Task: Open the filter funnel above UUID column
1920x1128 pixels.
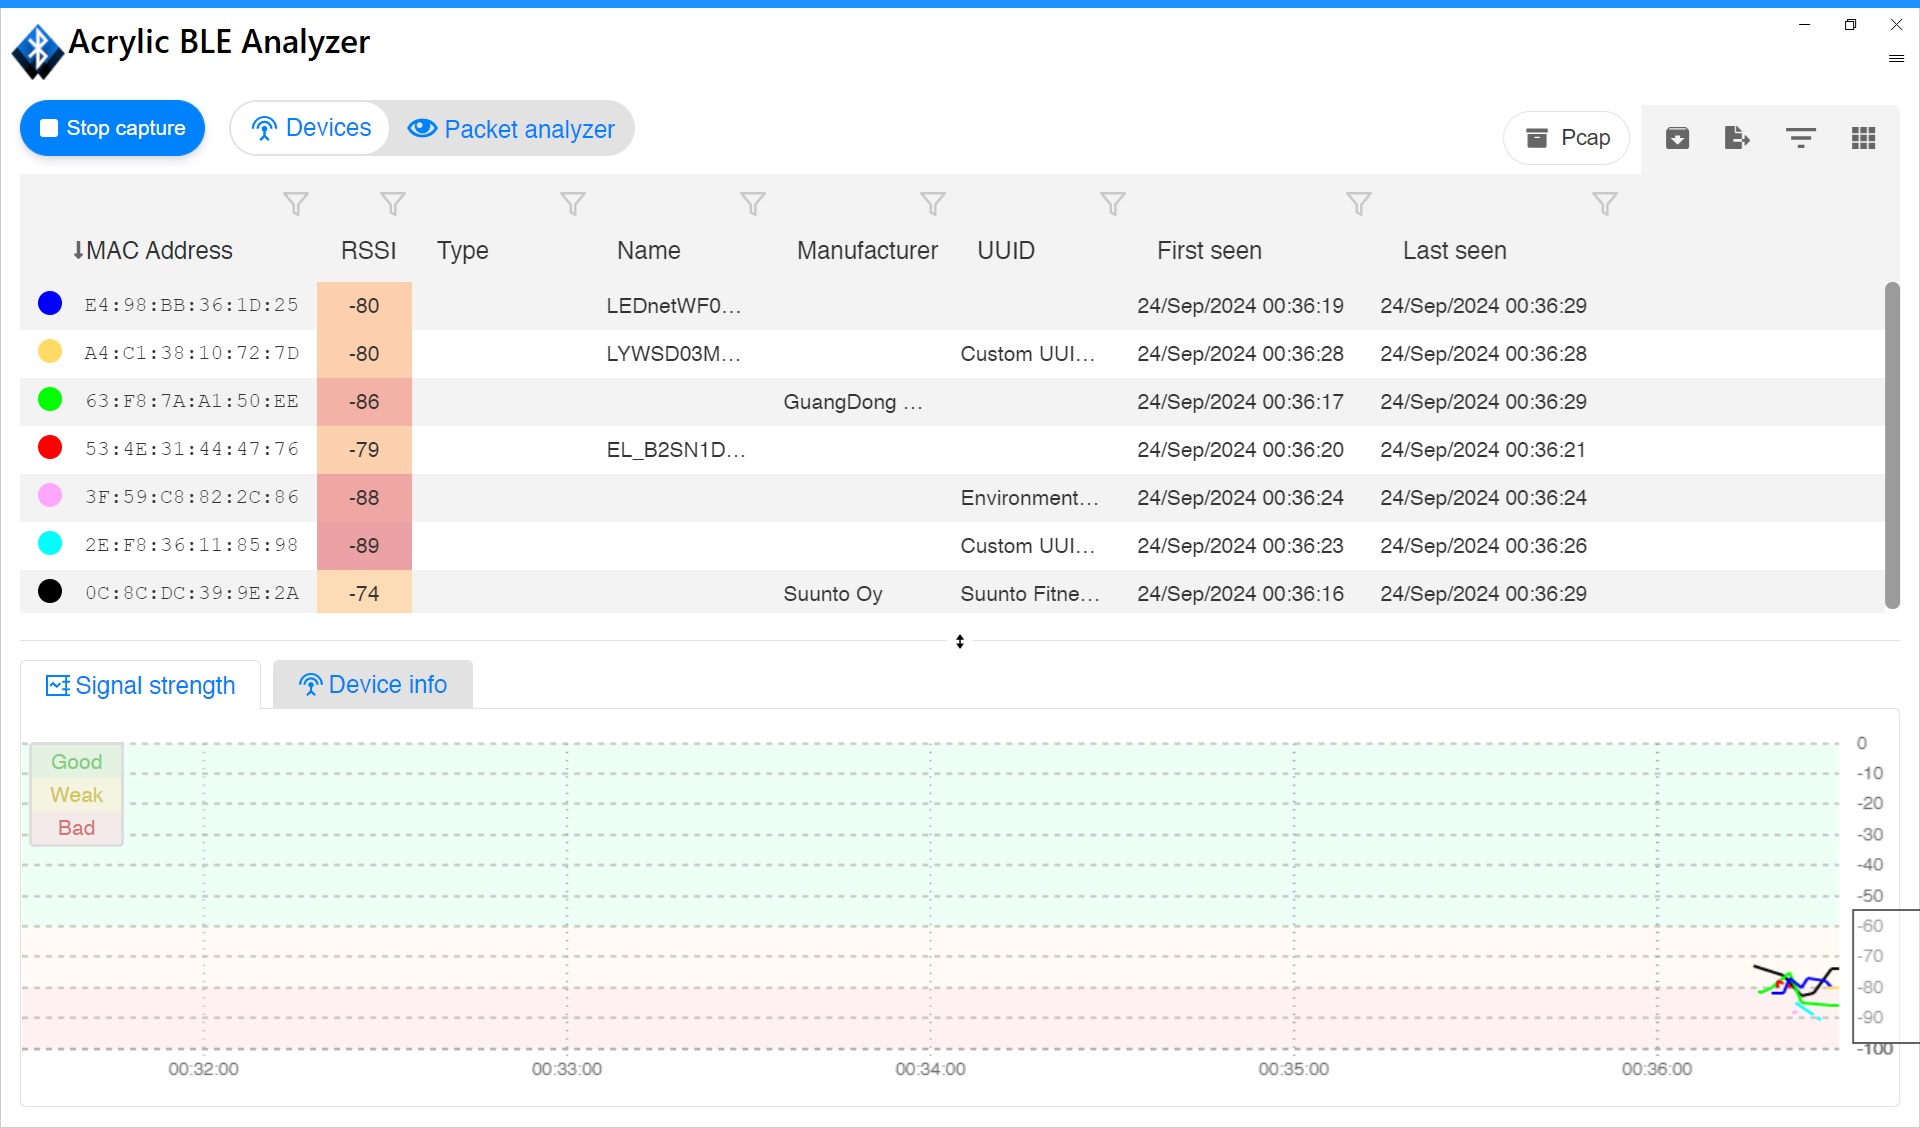Action: (1112, 204)
